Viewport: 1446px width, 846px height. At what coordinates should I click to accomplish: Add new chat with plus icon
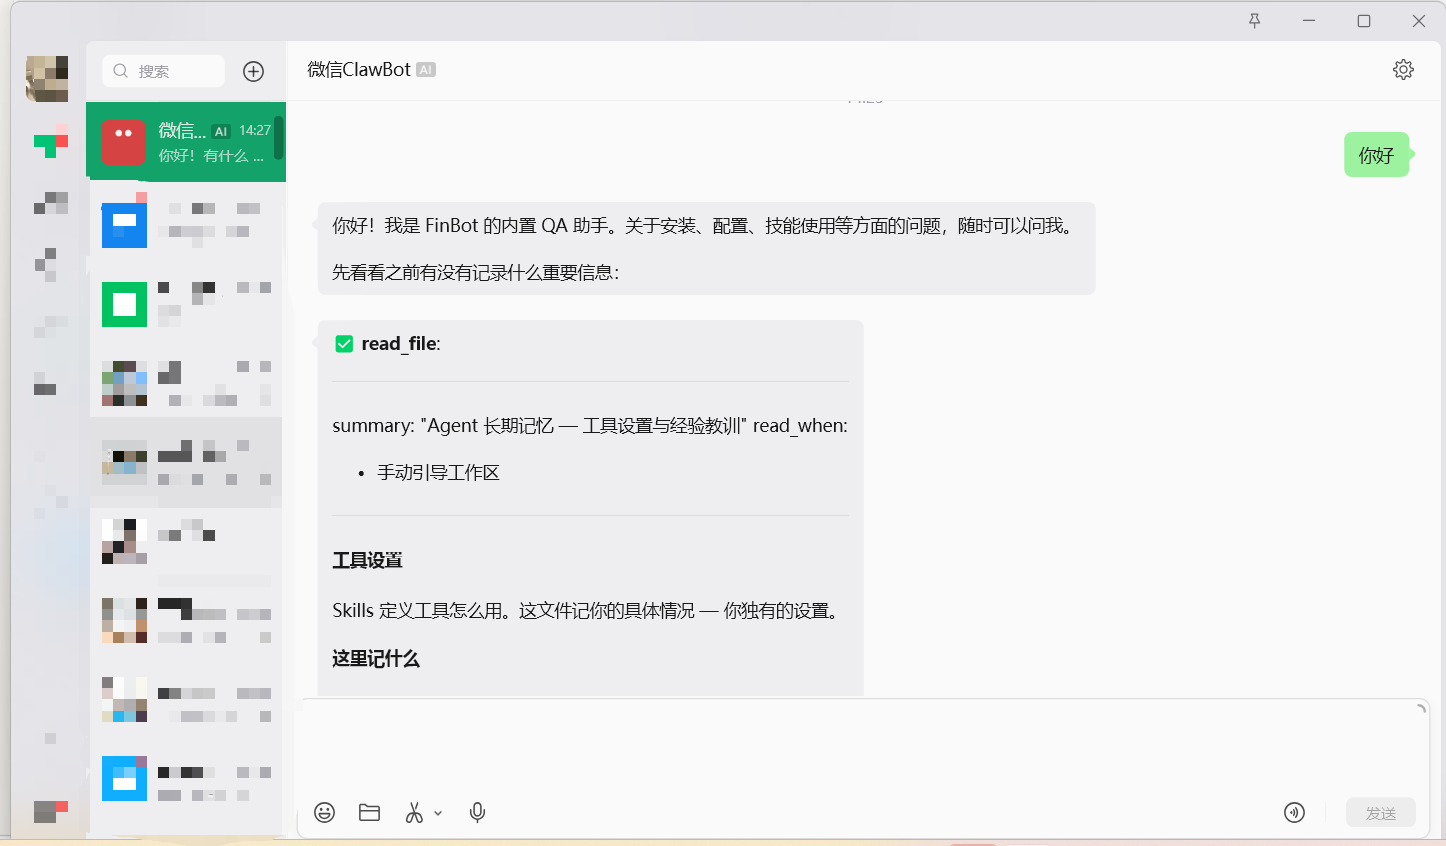click(x=254, y=71)
